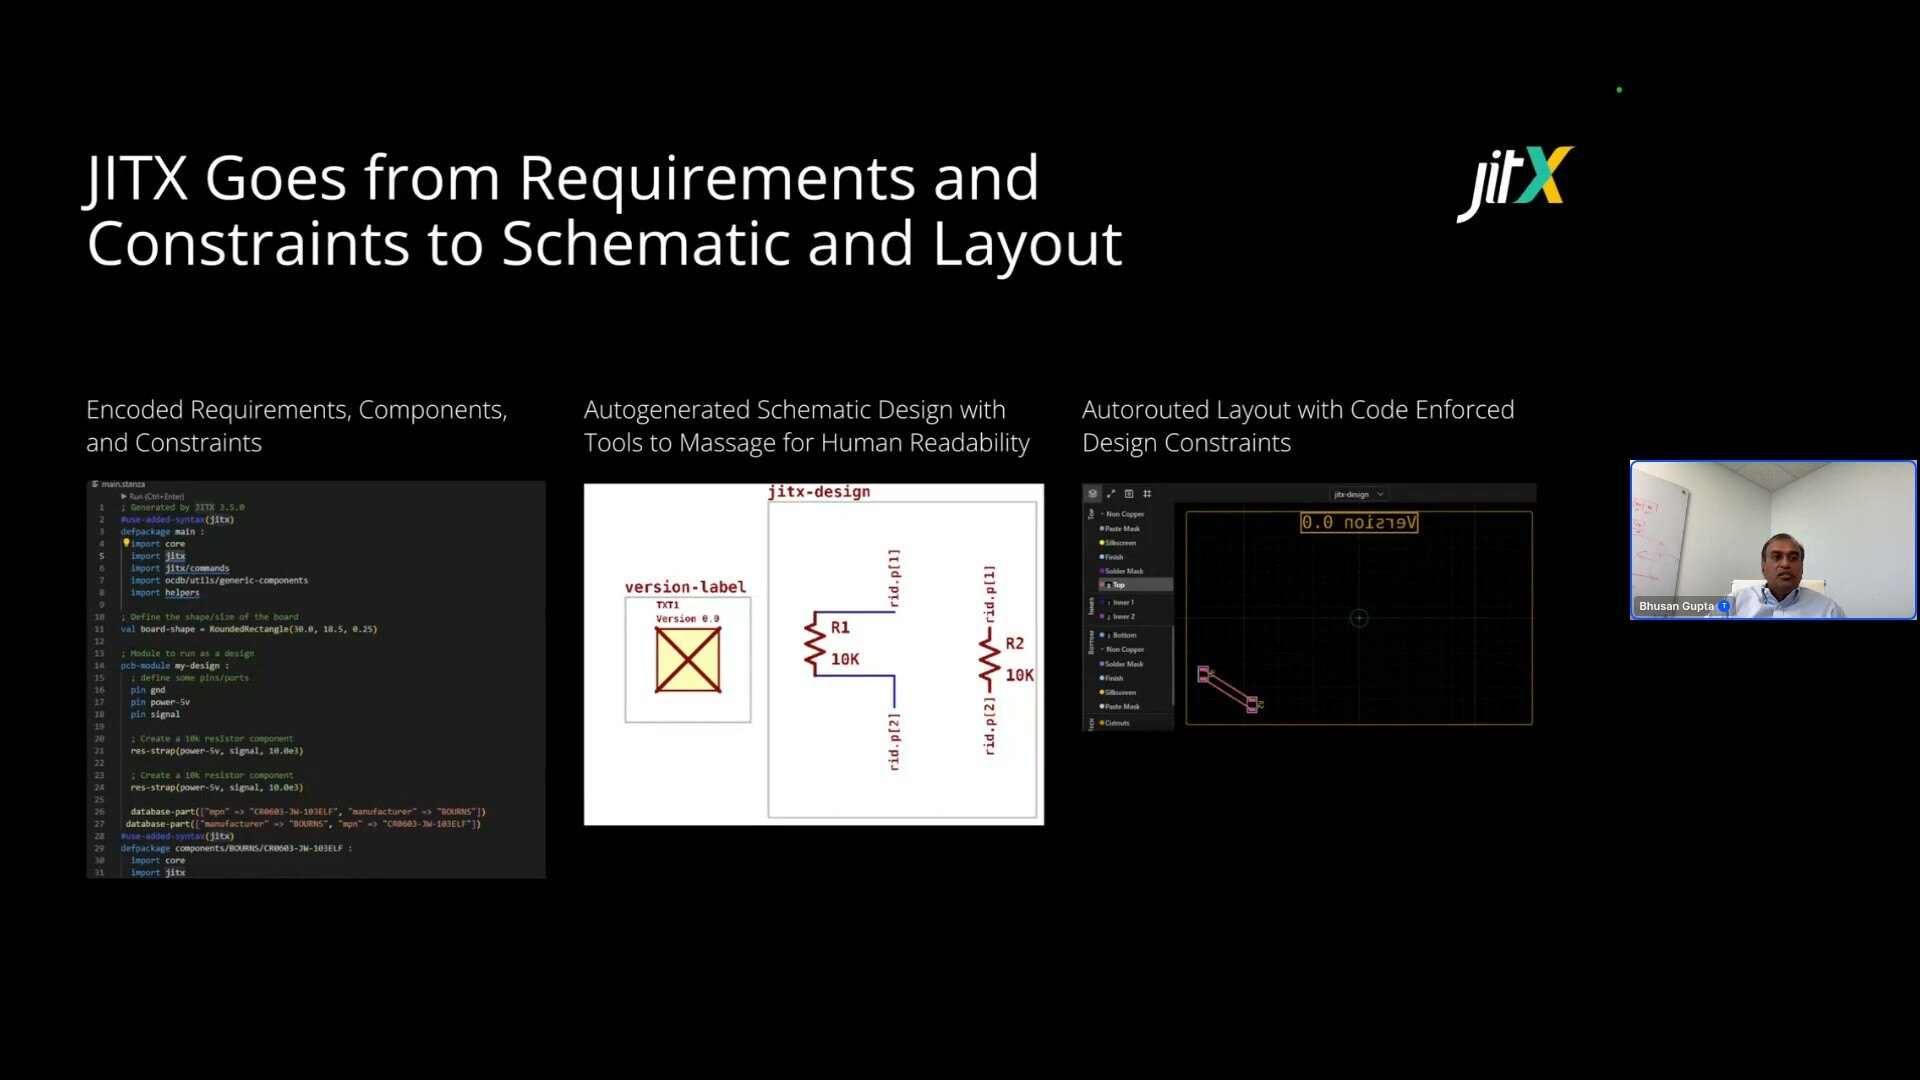This screenshot has height=1080, width=1920.
Task: Select the layers icon in the layout toolbar
Action: click(x=1092, y=493)
